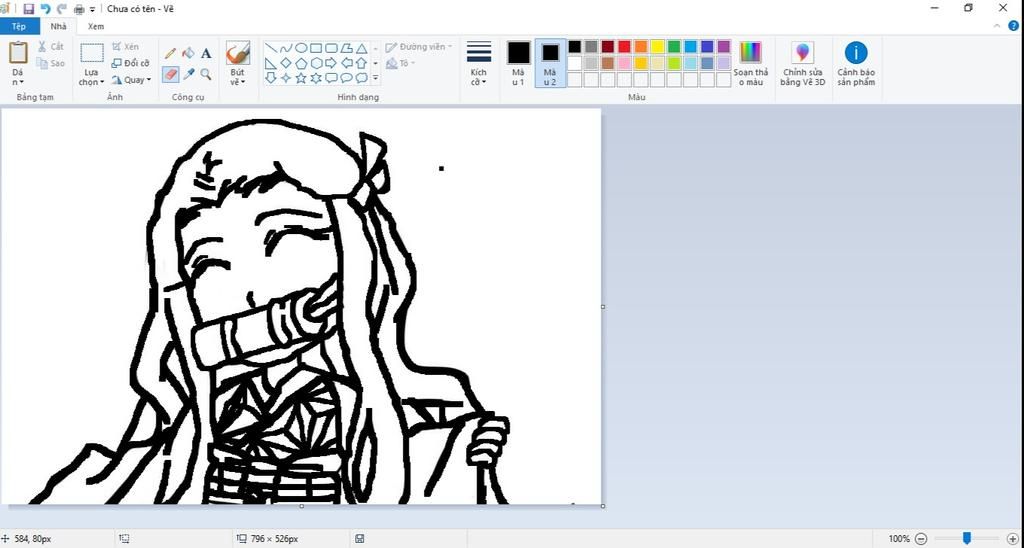Pick the indigo blue color swatch
The width and height of the screenshot is (1024, 548).
click(707, 46)
